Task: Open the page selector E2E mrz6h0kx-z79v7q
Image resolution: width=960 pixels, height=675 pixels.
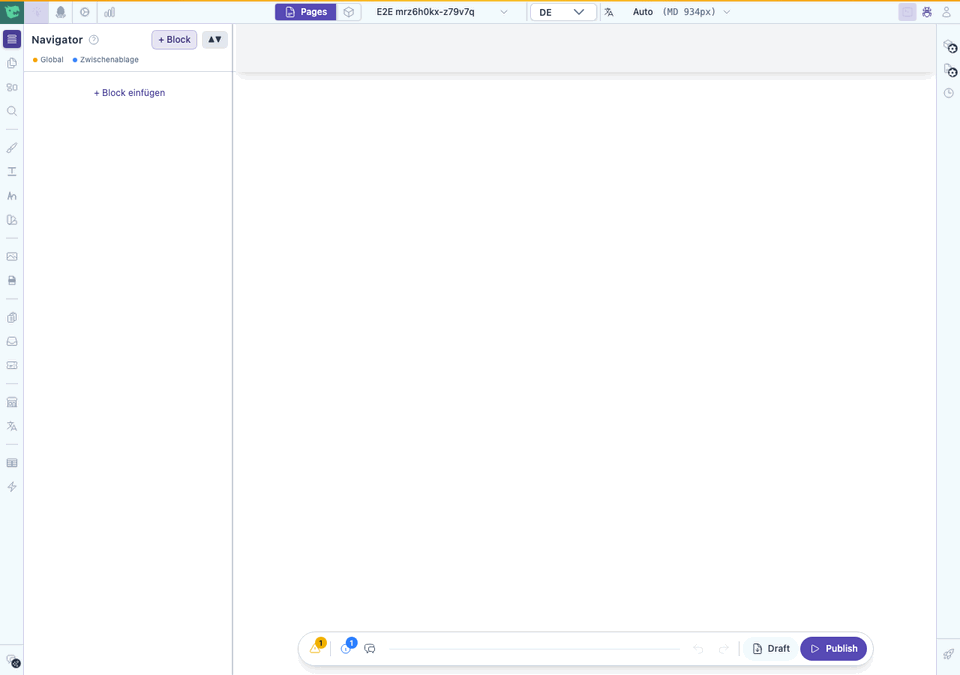Action: 442,12
